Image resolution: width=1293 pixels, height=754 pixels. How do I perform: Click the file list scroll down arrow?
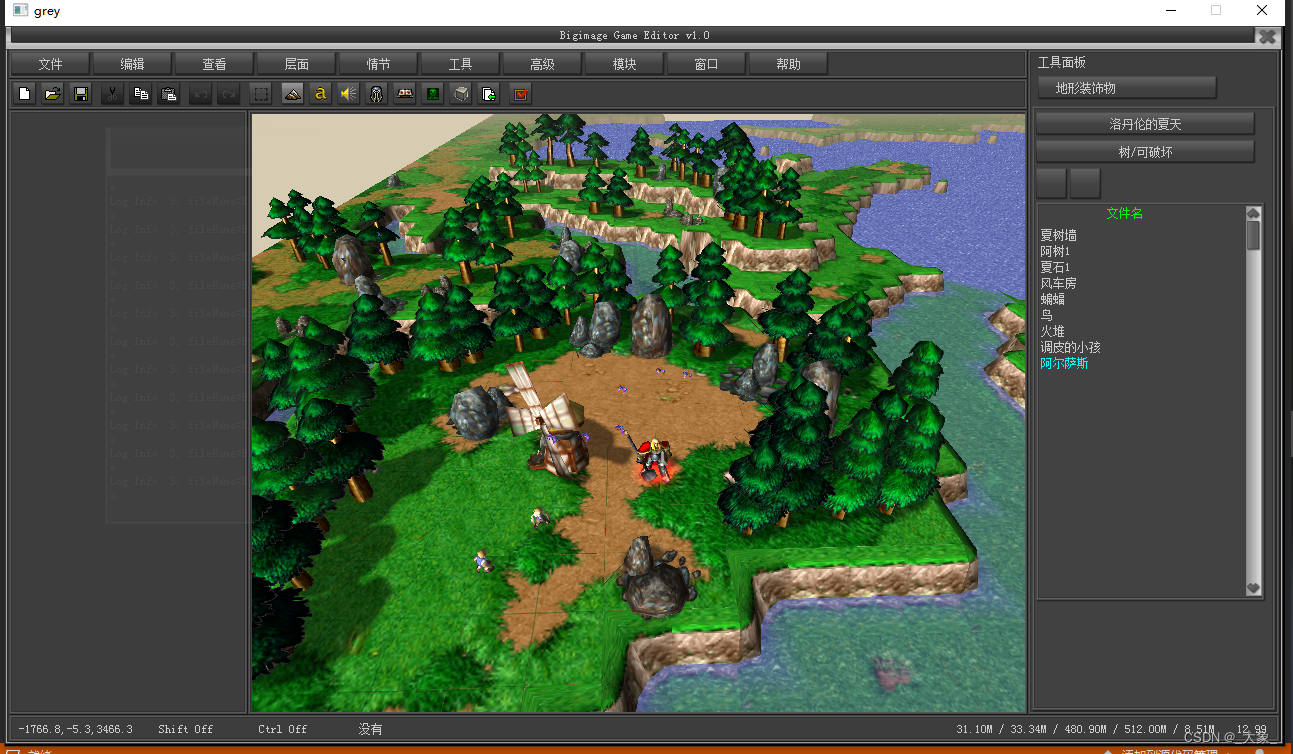coord(1253,589)
